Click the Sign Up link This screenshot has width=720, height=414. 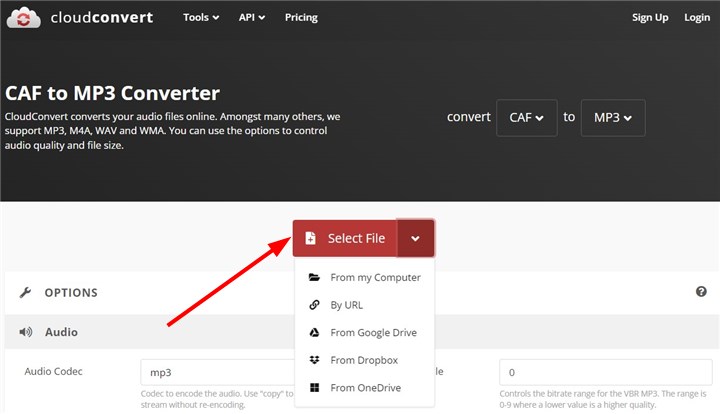click(x=650, y=17)
